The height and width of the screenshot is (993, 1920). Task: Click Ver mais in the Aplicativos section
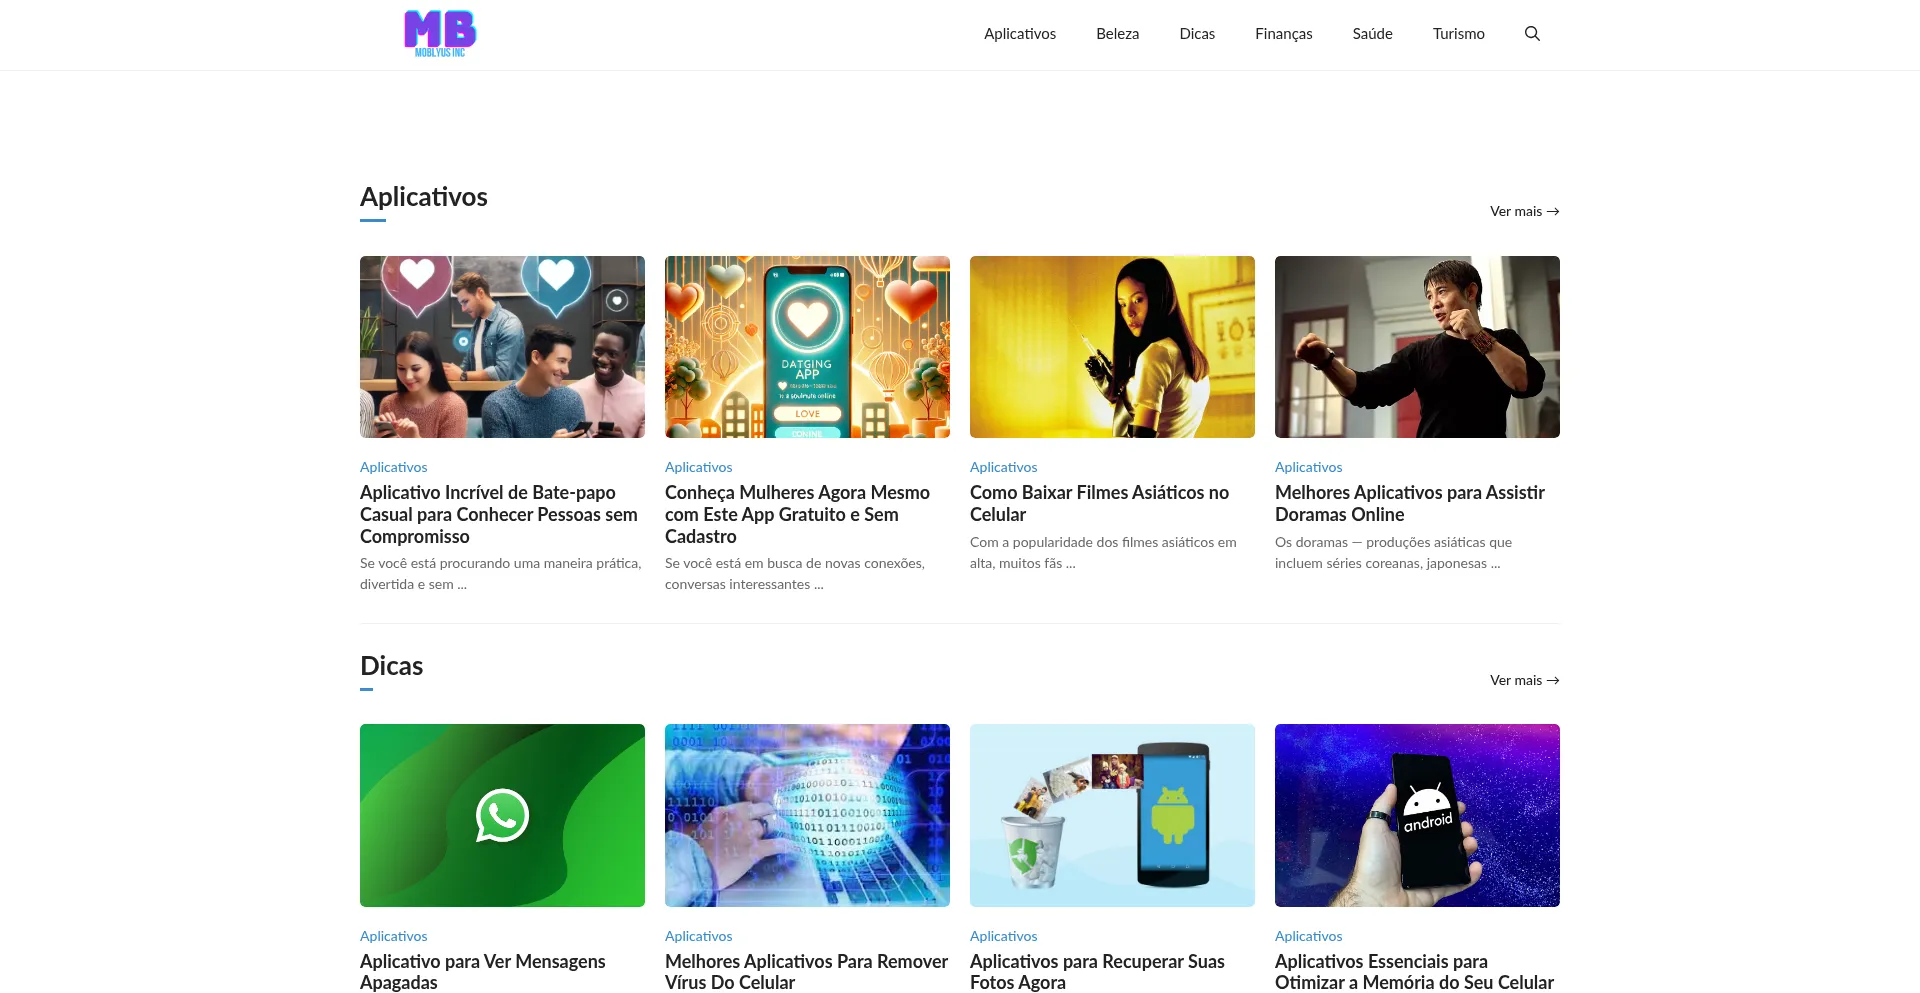[x=1523, y=211]
